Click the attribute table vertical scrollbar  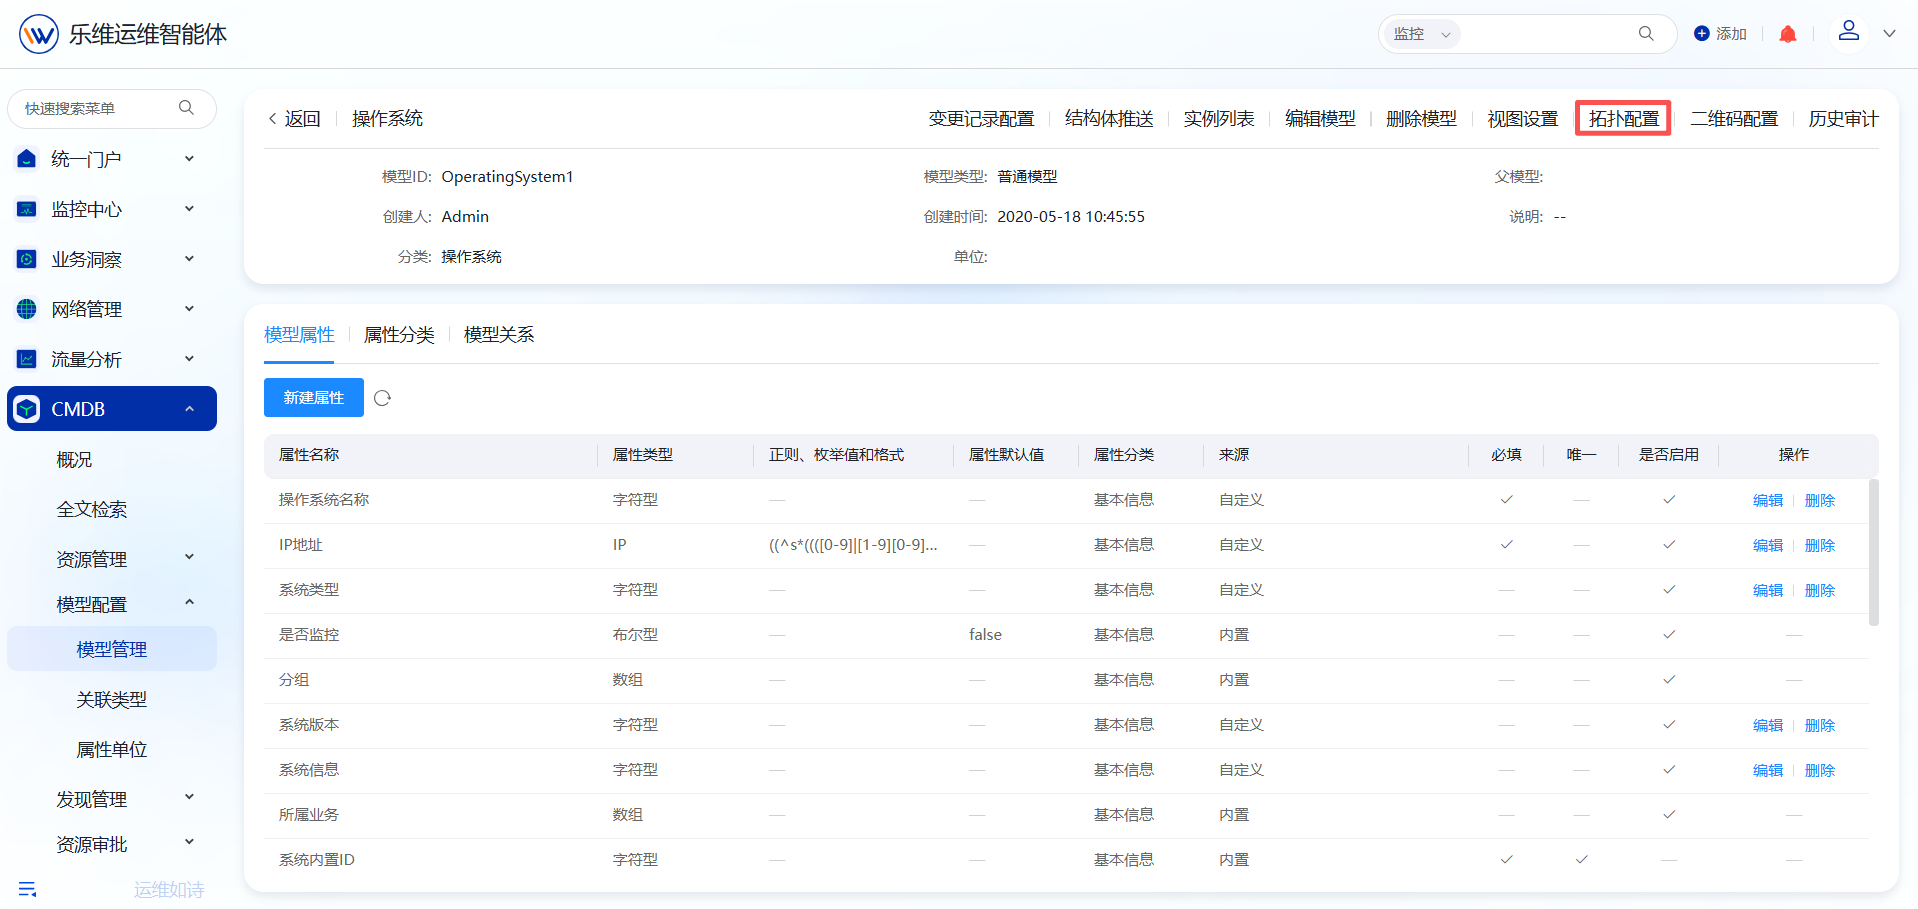pos(1873,553)
